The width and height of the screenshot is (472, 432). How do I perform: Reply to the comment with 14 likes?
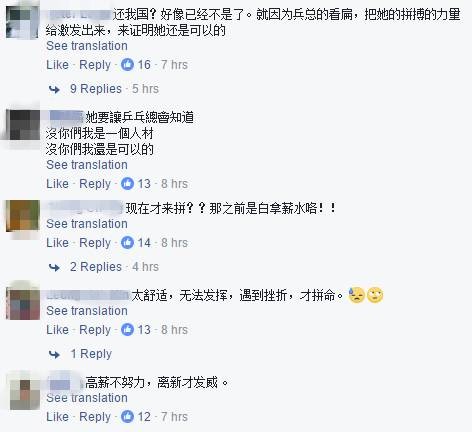pyautogui.click(x=95, y=243)
